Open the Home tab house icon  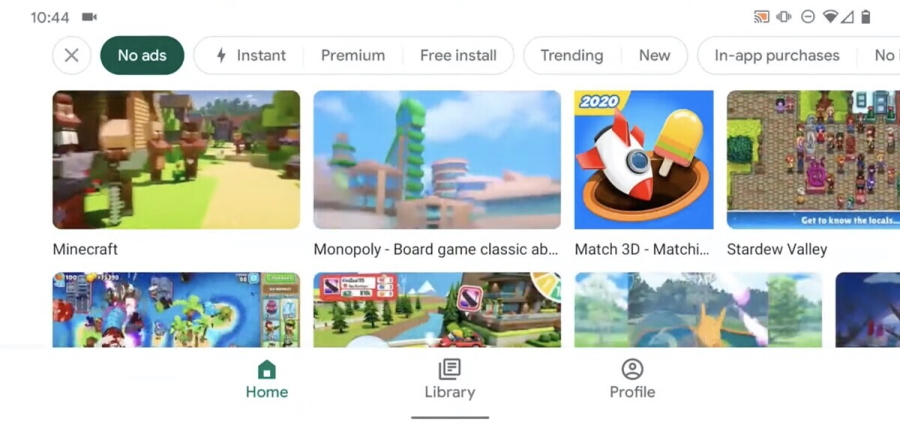267,369
